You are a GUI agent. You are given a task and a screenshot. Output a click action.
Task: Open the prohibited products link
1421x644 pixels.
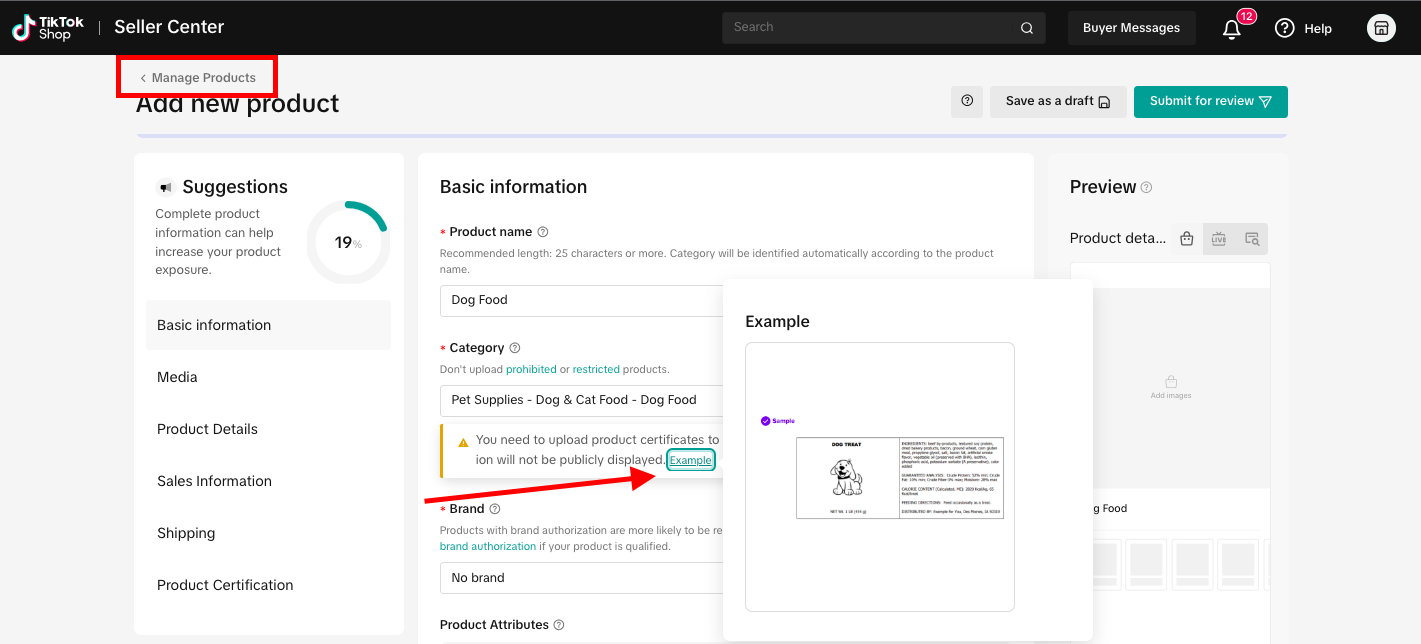coord(530,369)
